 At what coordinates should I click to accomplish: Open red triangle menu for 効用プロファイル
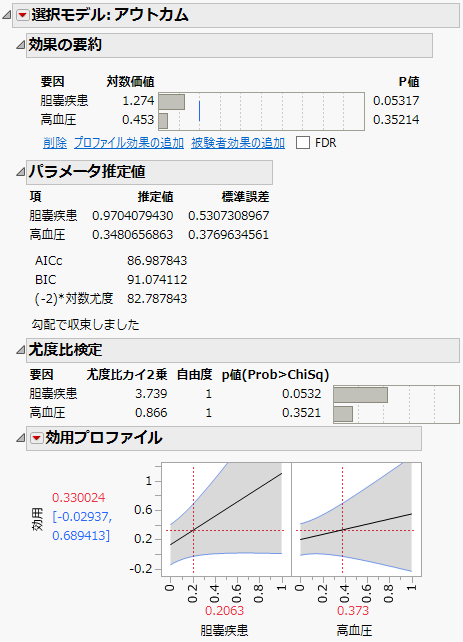[36, 438]
